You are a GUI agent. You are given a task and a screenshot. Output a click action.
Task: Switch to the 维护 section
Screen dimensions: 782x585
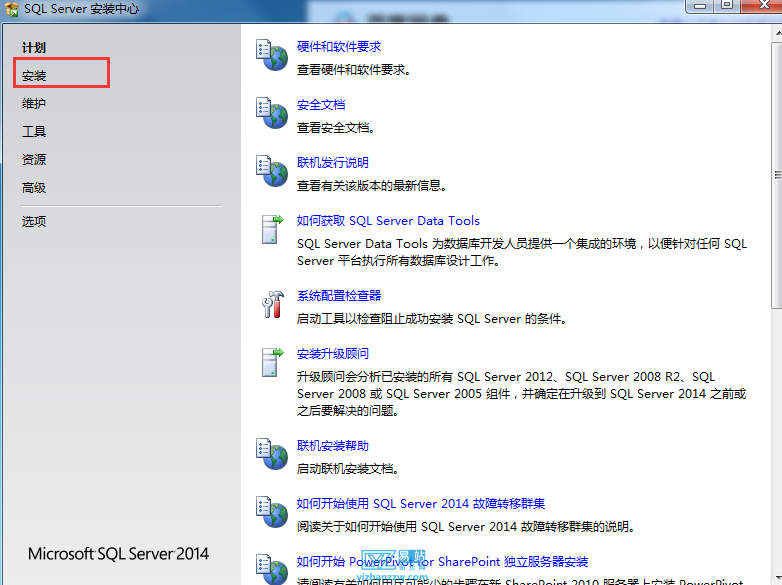point(34,104)
